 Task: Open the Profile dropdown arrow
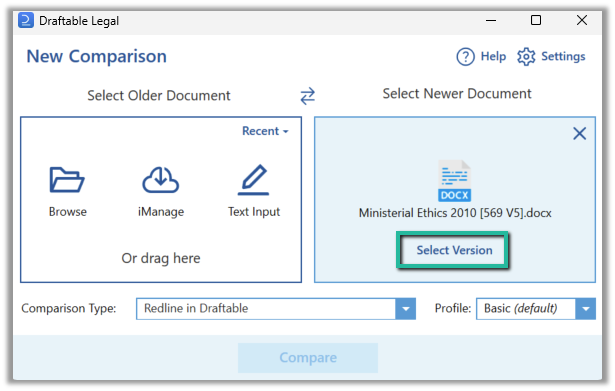(586, 309)
